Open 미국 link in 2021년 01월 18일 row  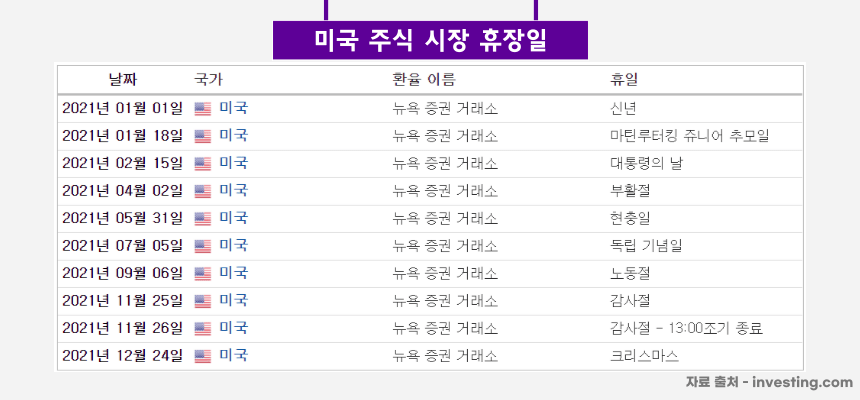point(234,136)
